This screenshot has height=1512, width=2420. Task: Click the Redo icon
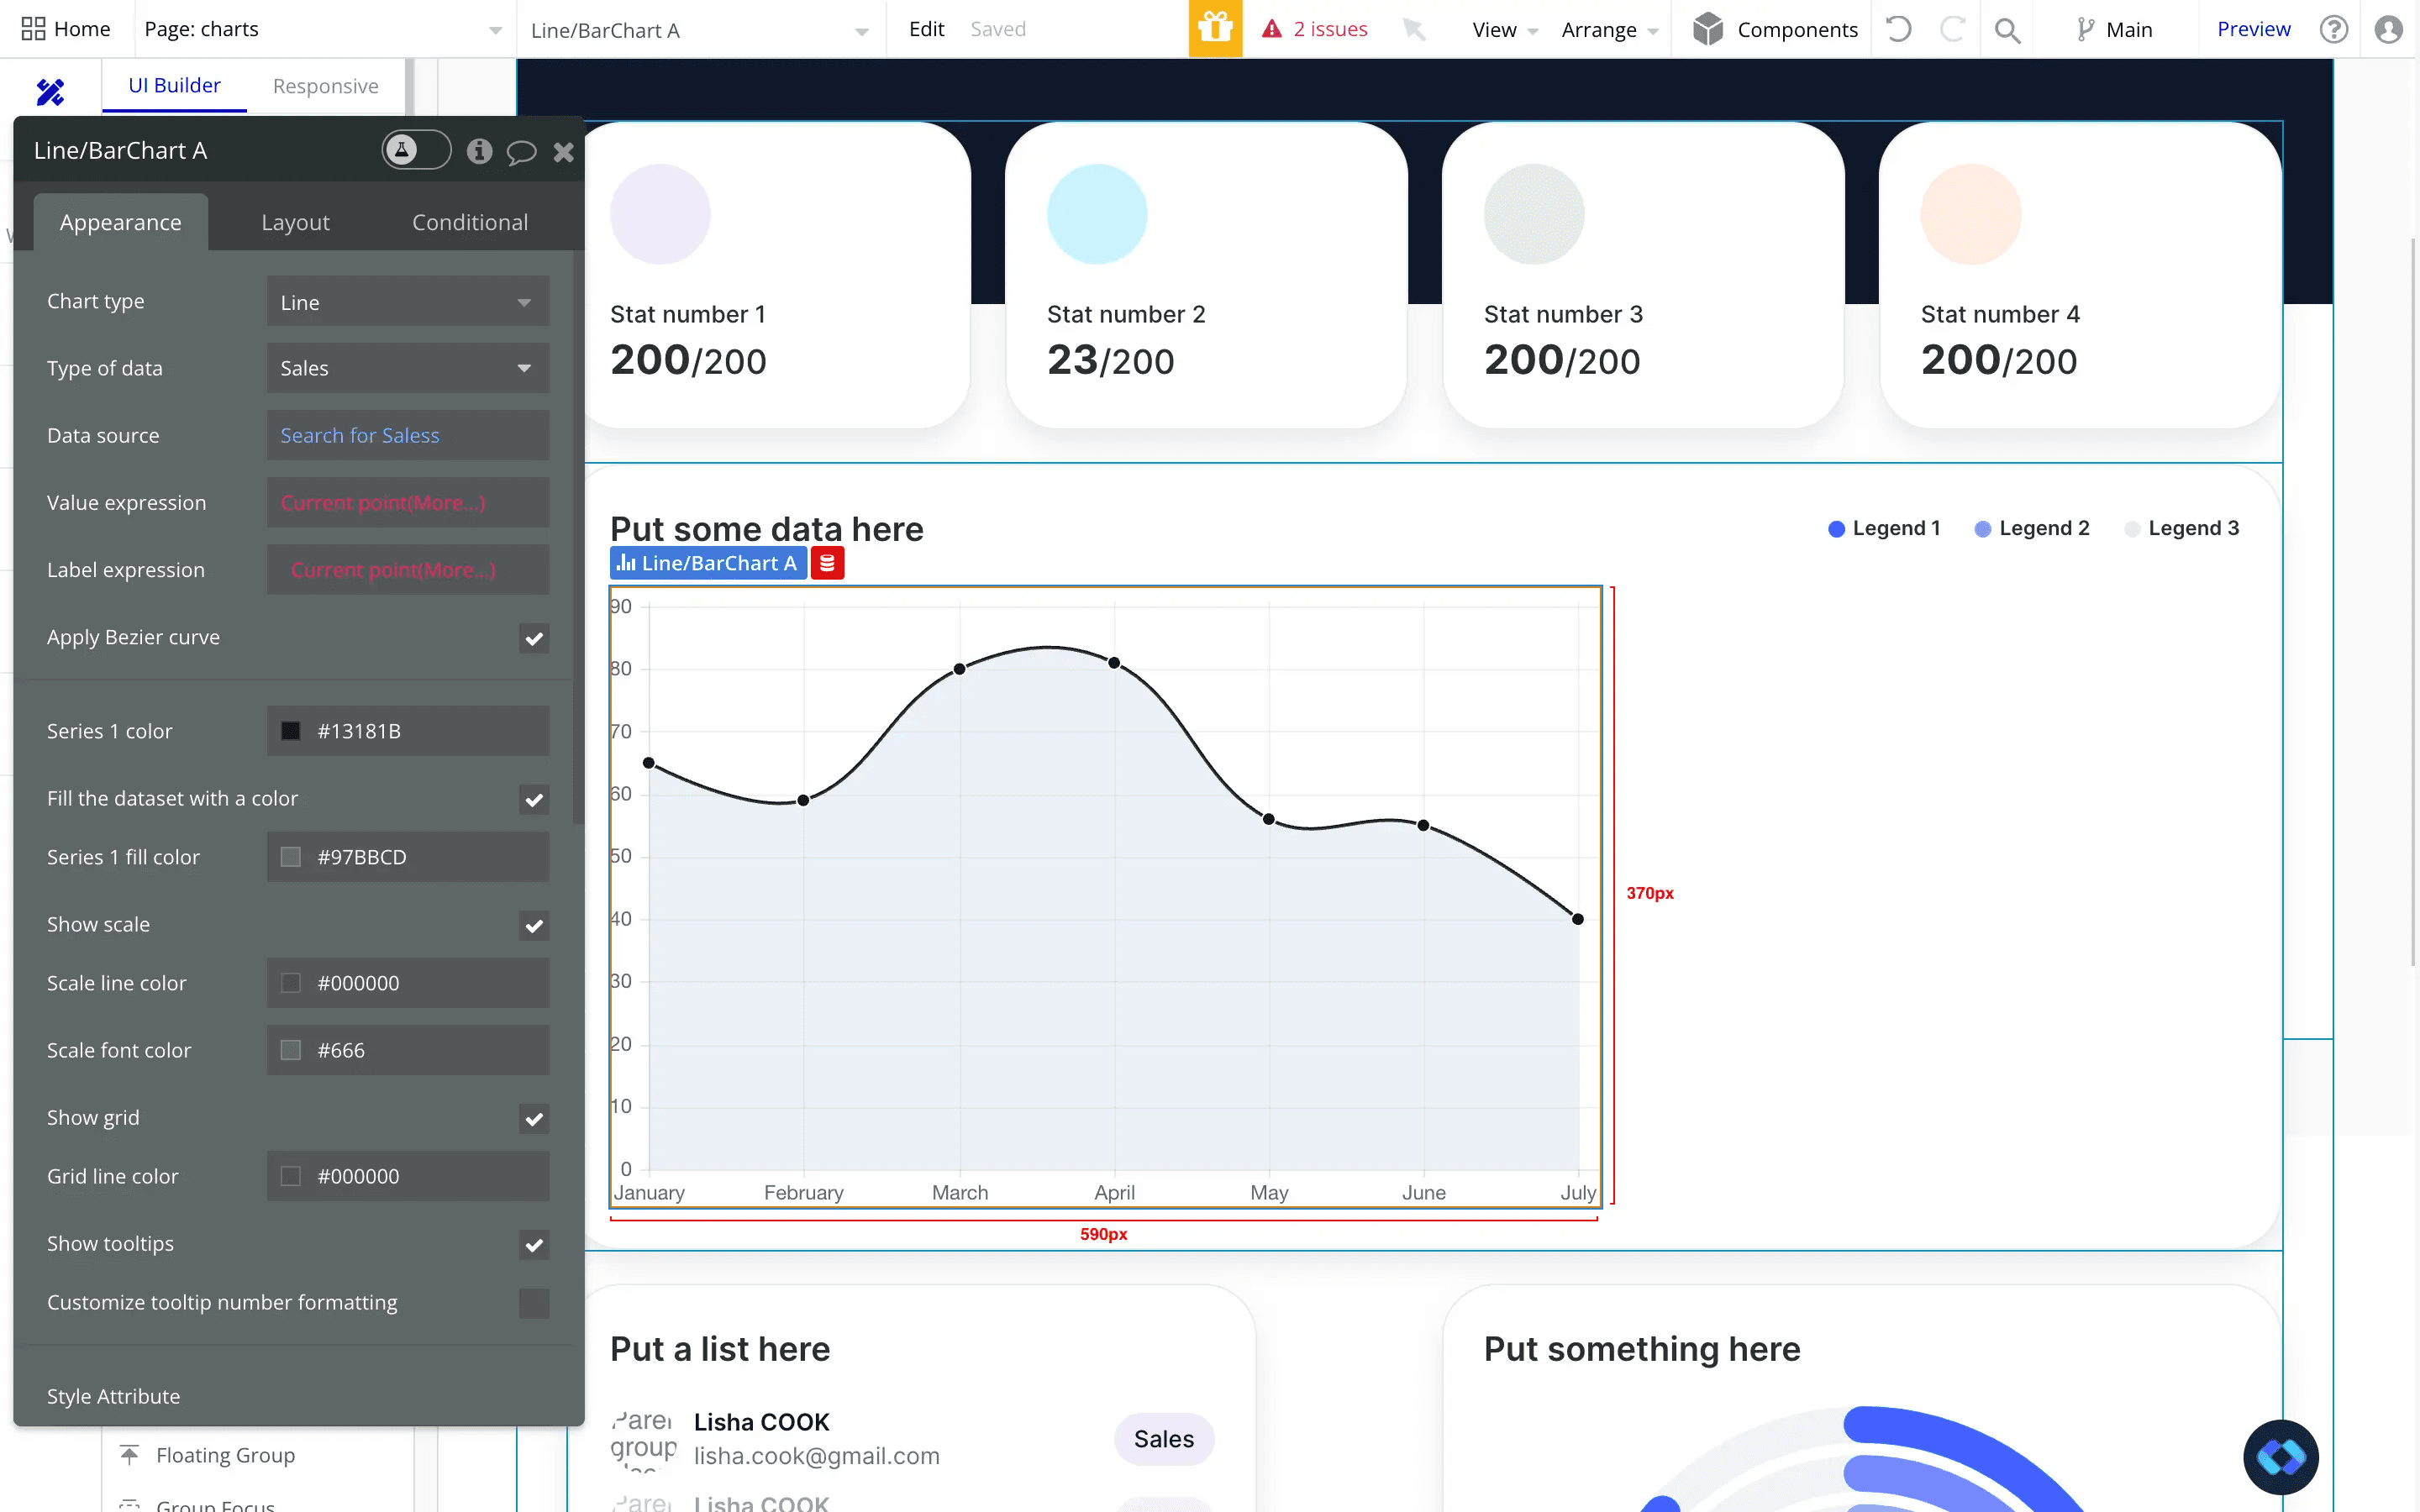[1952, 29]
